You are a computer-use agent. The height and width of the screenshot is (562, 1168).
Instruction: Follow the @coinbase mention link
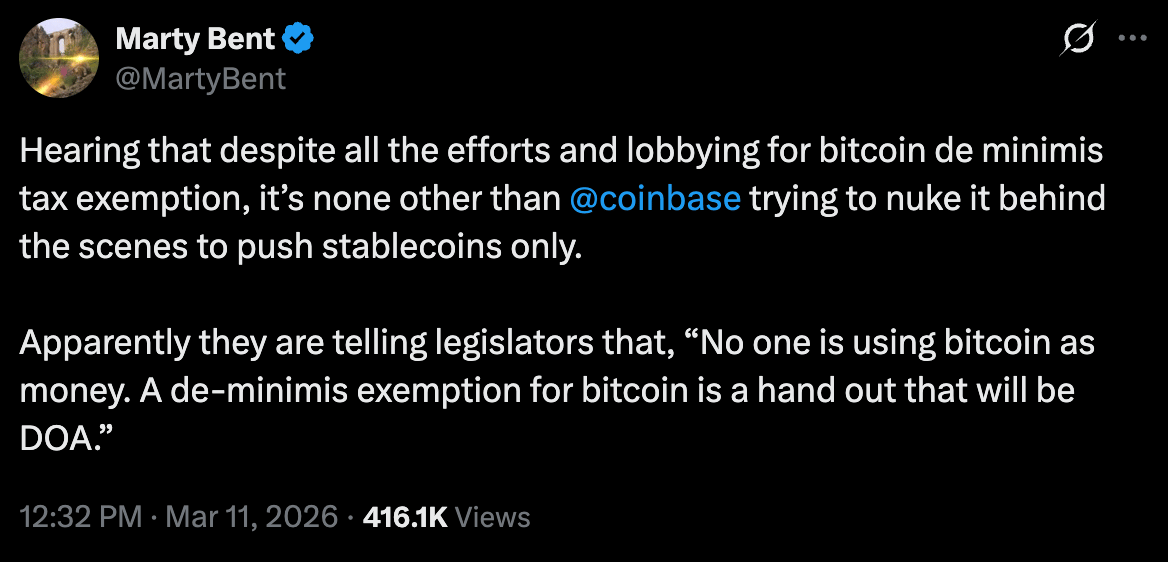pos(654,199)
